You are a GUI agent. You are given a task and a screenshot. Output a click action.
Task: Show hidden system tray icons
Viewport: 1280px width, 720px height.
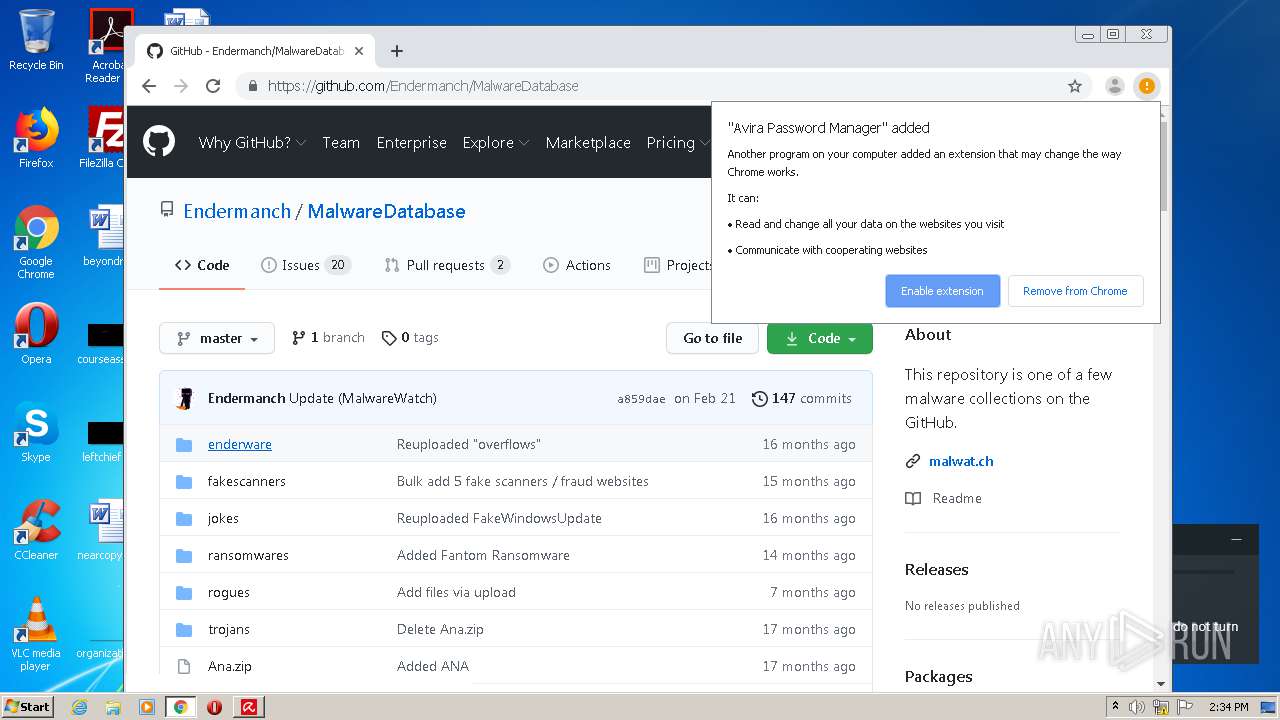pos(1115,707)
